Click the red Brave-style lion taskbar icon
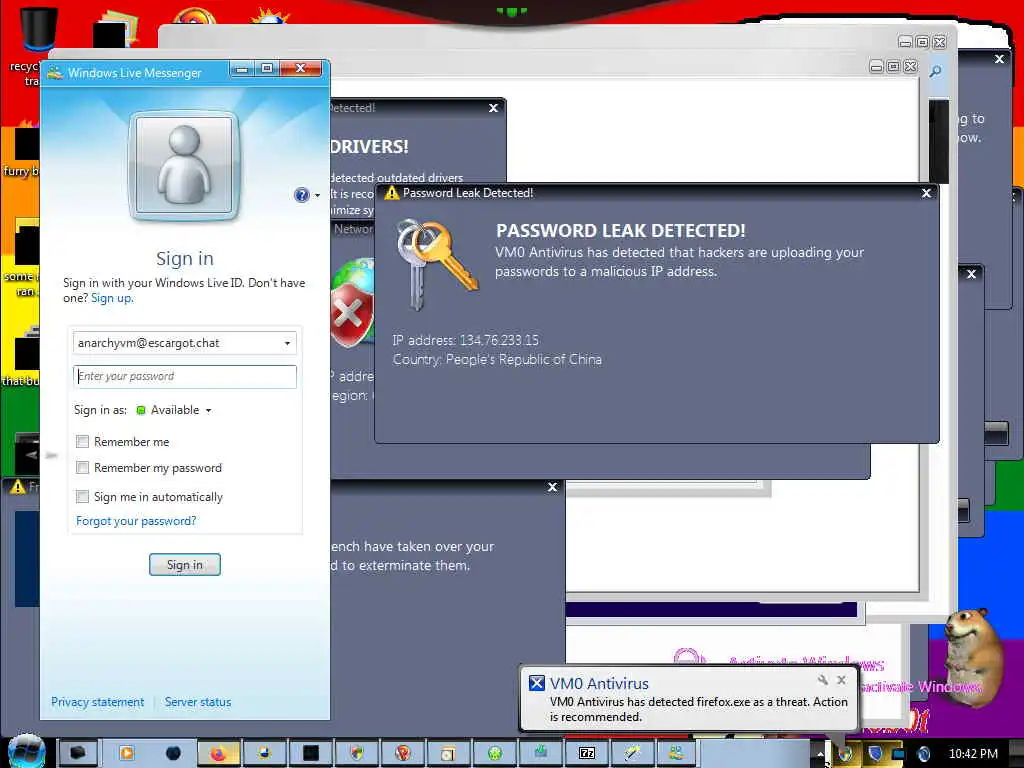Image resolution: width=1024 pixels, height=768 pixels. tap(402, 753)
